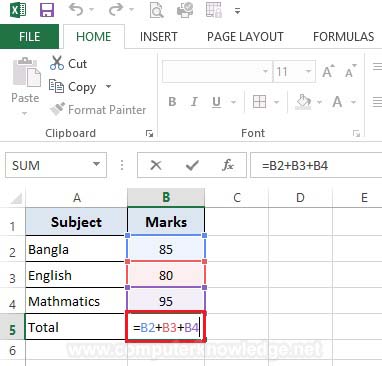
Task: Toggle Underline formatting
Action: click(216, 102)
